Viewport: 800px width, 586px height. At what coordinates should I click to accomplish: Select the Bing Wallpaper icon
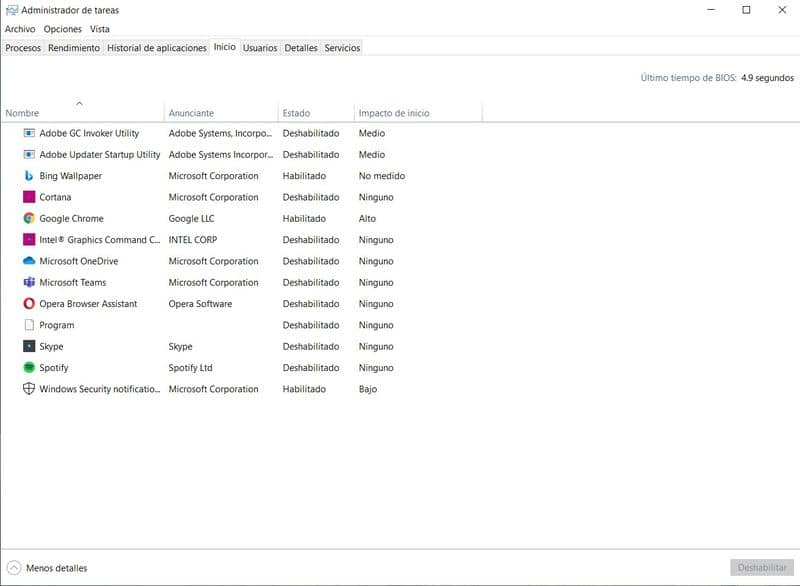pos(29,176)
